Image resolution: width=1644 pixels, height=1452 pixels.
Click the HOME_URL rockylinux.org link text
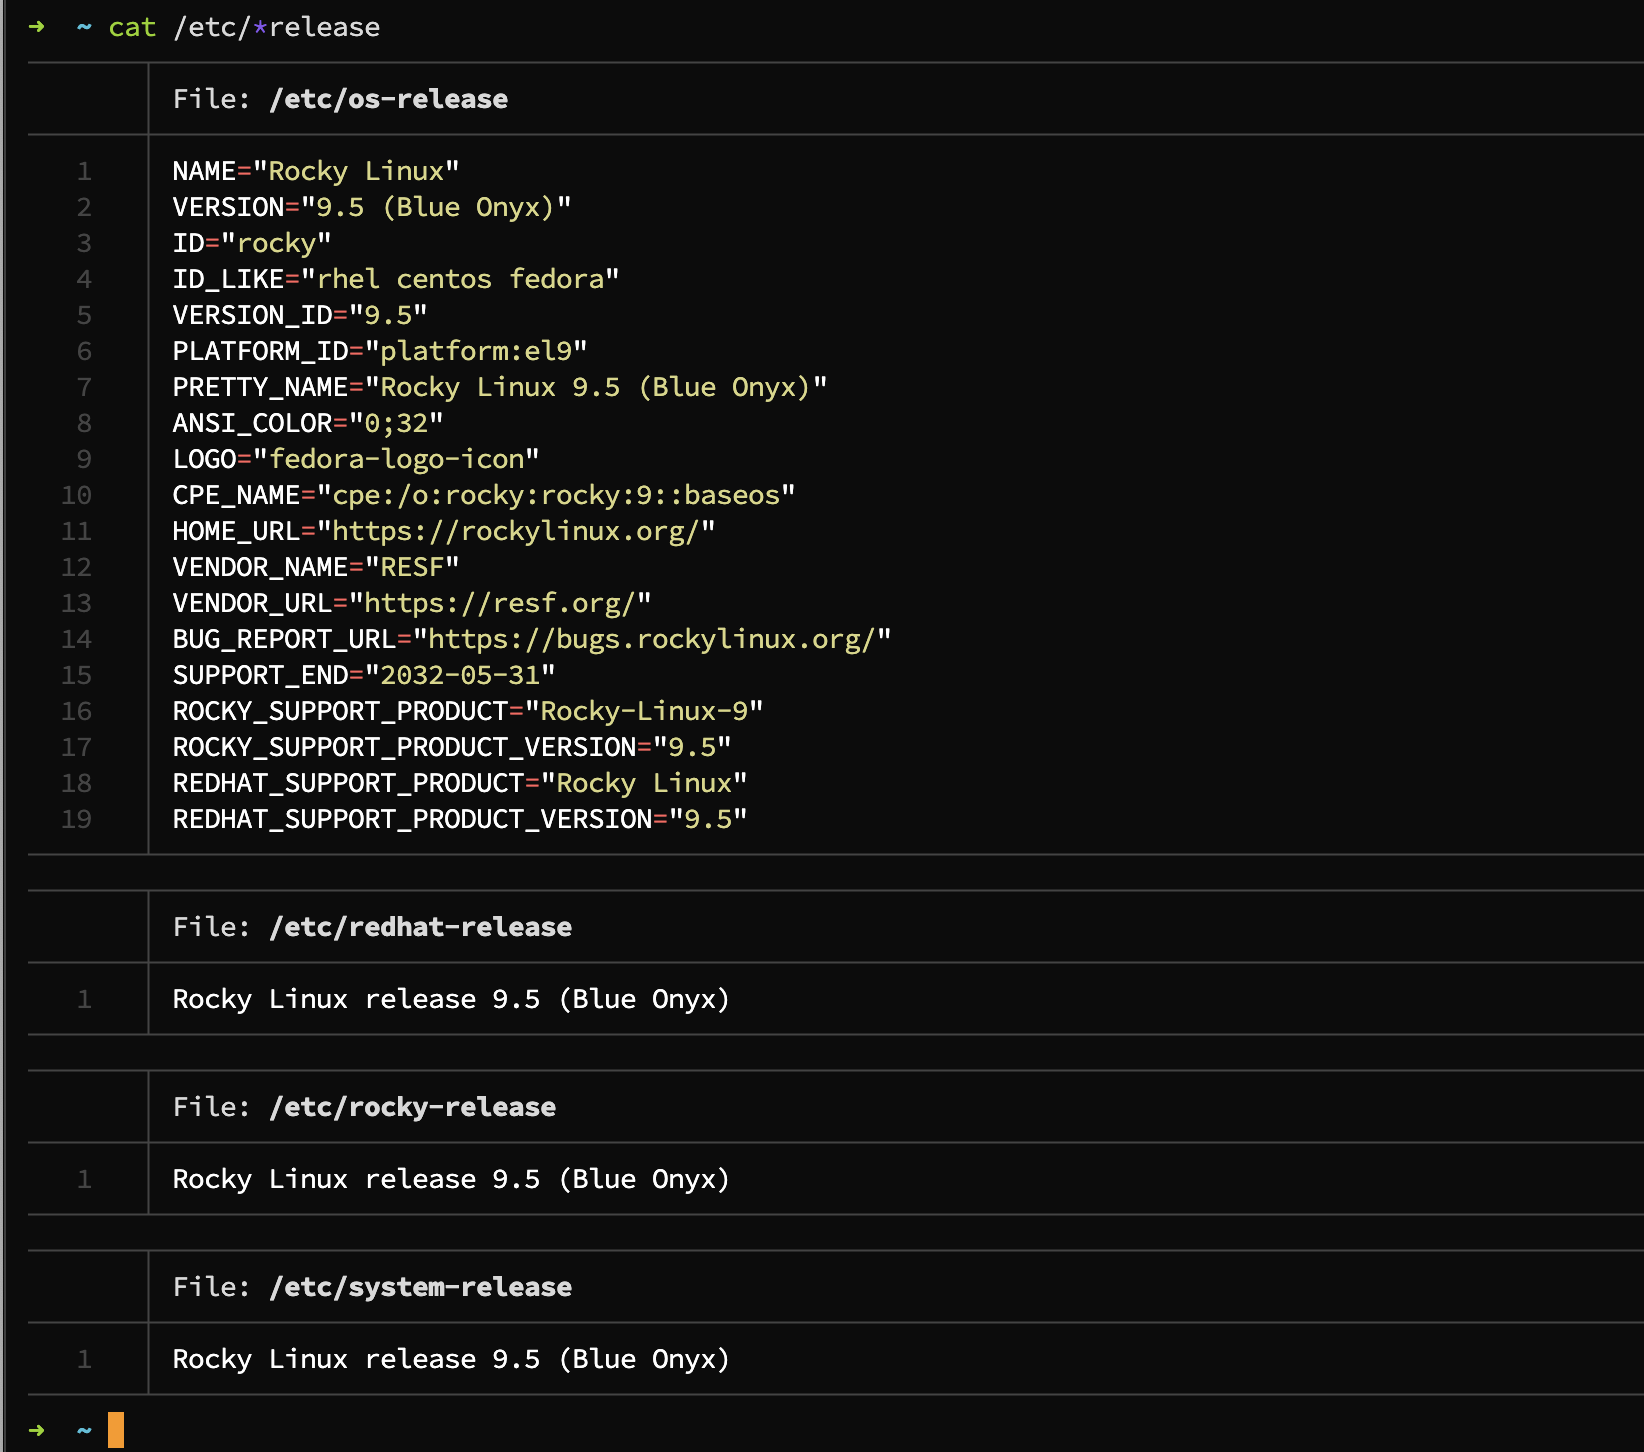(x=516, y=531)
